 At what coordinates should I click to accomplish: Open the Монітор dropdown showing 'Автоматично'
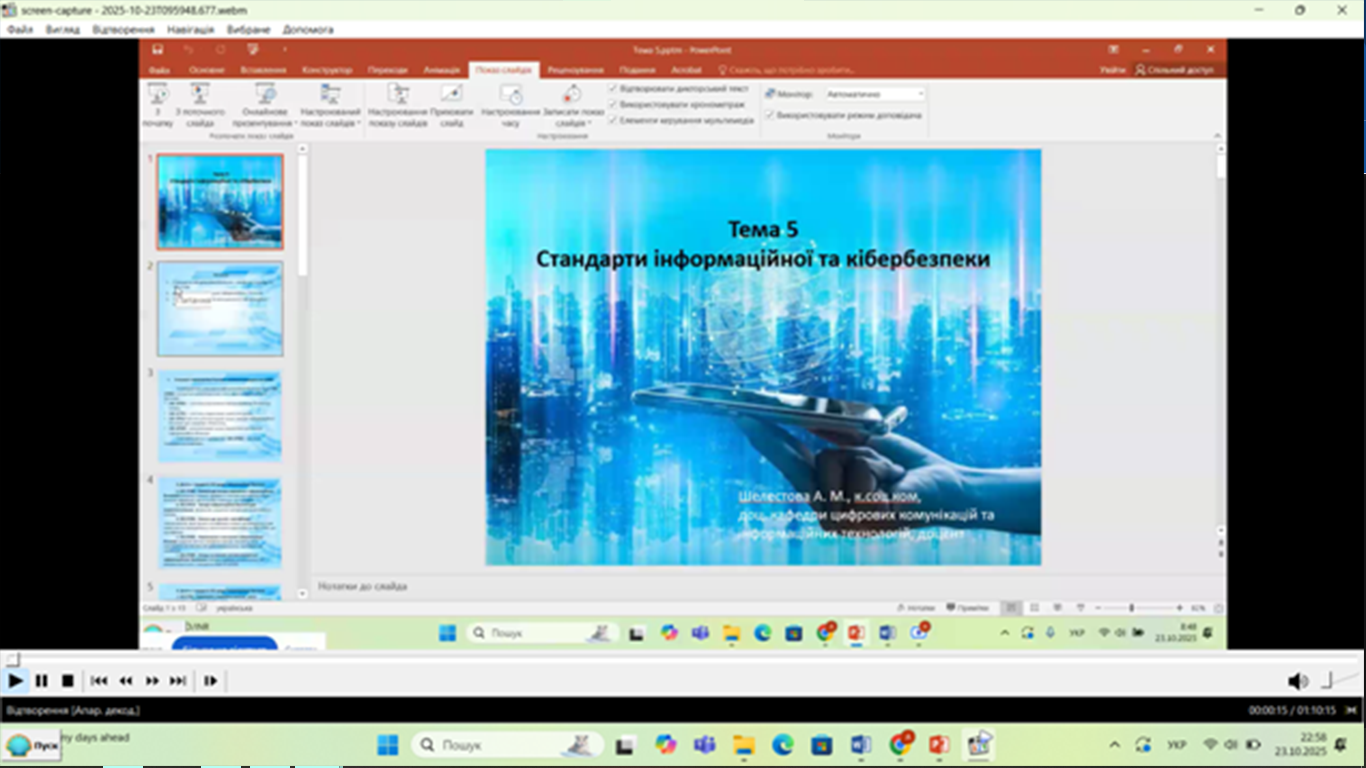pos(875,94)
